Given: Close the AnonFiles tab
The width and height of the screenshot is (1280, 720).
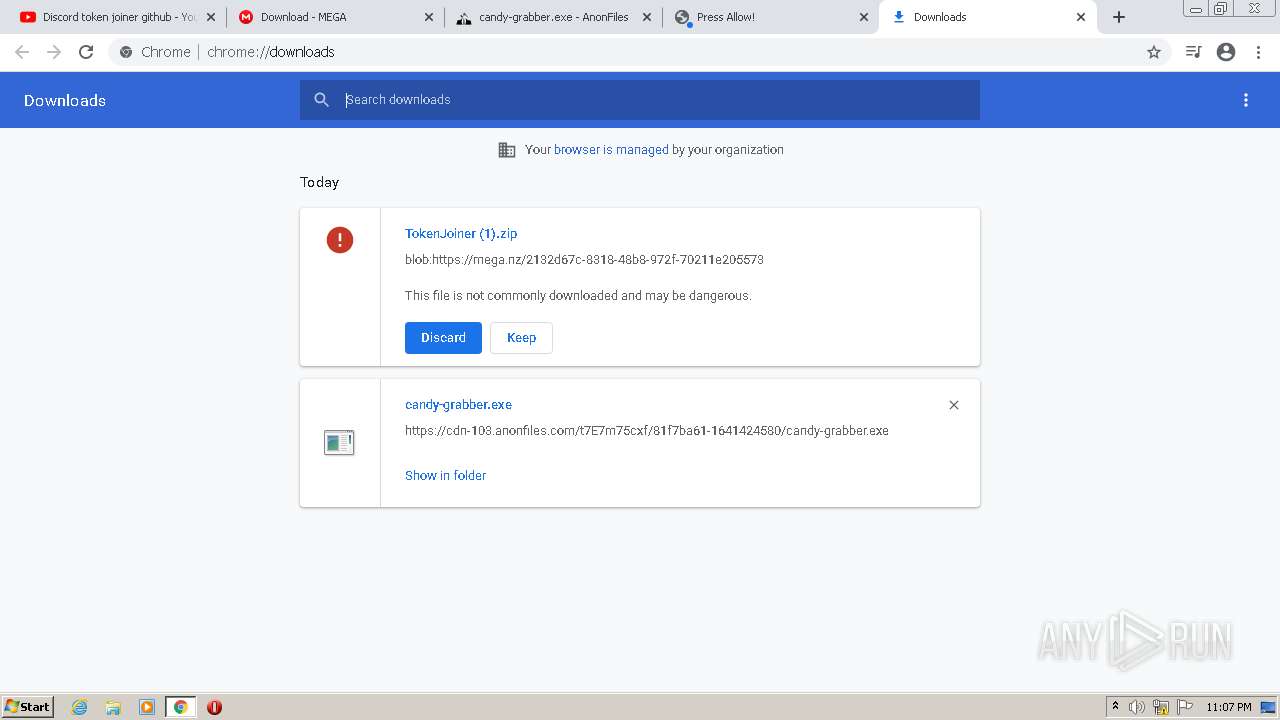Looking at the screenshot, I should (x=646, y=17).
